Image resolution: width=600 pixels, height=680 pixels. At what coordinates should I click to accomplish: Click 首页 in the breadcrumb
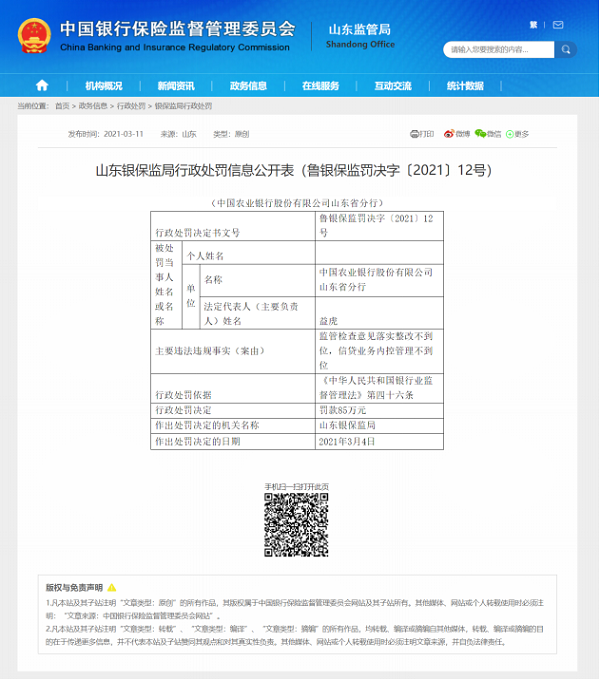click(x=62, y=106)
